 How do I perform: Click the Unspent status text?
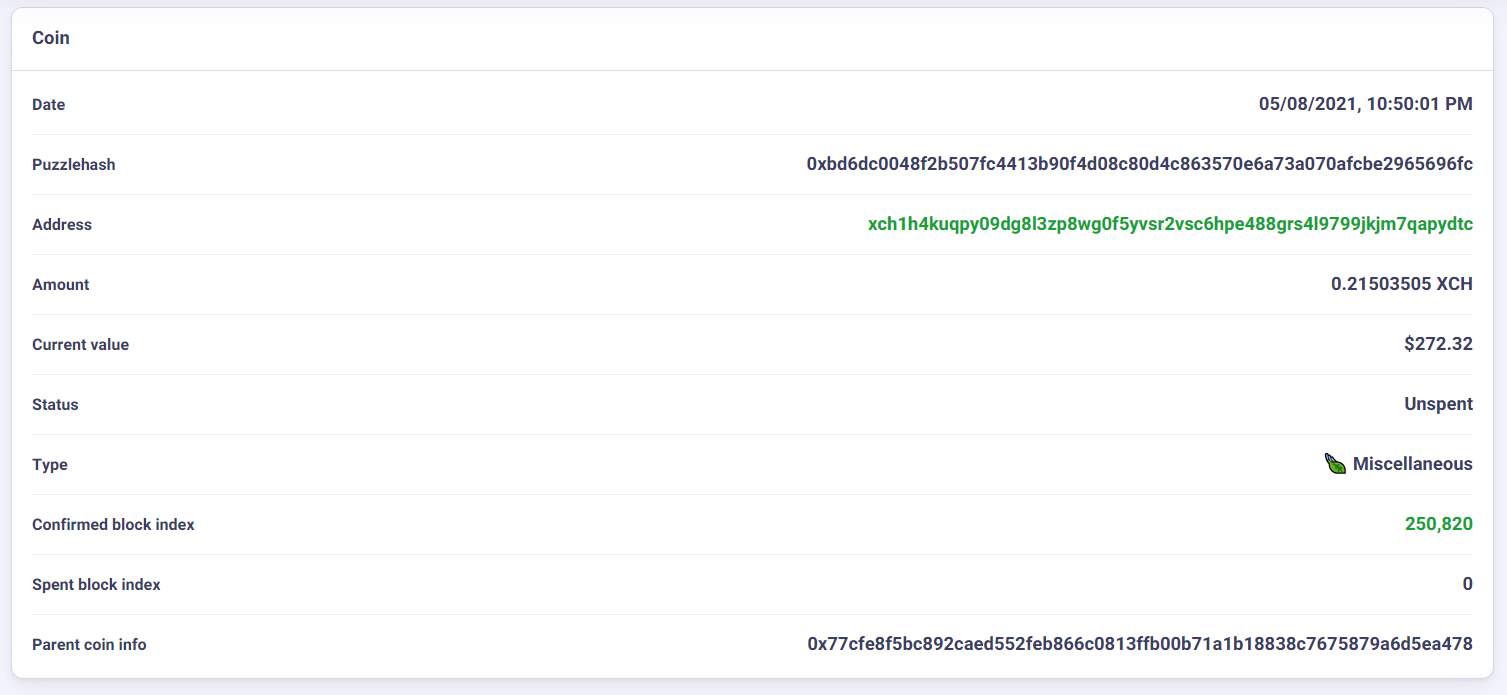[1439, 404]
